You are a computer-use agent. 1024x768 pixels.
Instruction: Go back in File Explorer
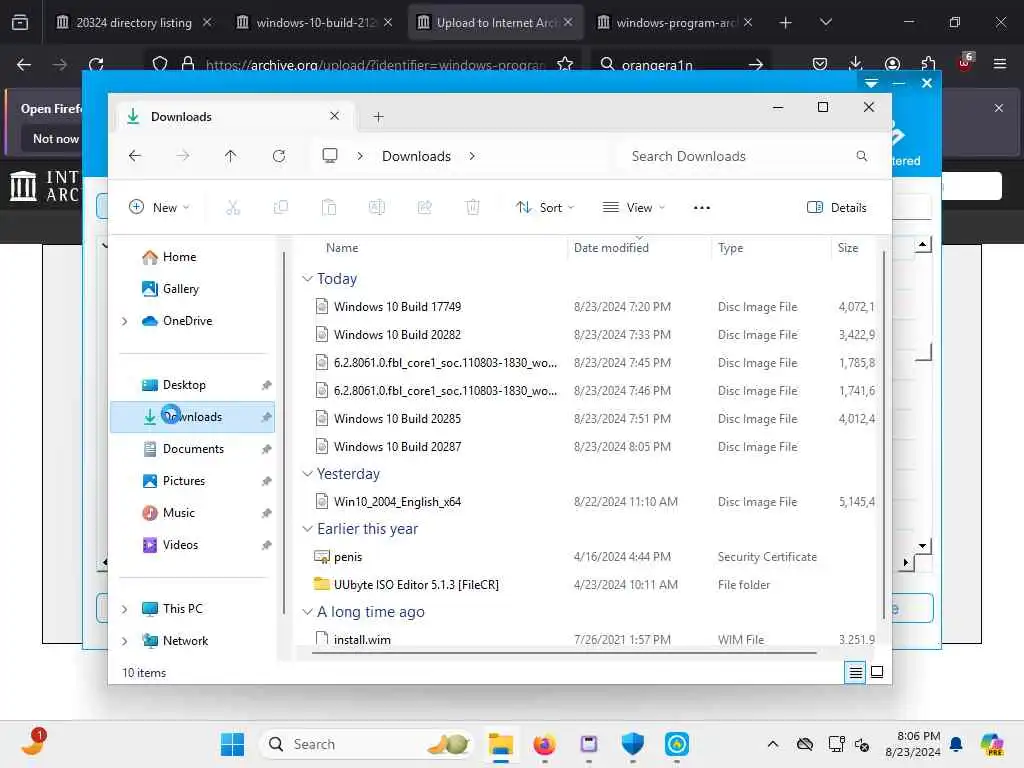pos(135,156)
